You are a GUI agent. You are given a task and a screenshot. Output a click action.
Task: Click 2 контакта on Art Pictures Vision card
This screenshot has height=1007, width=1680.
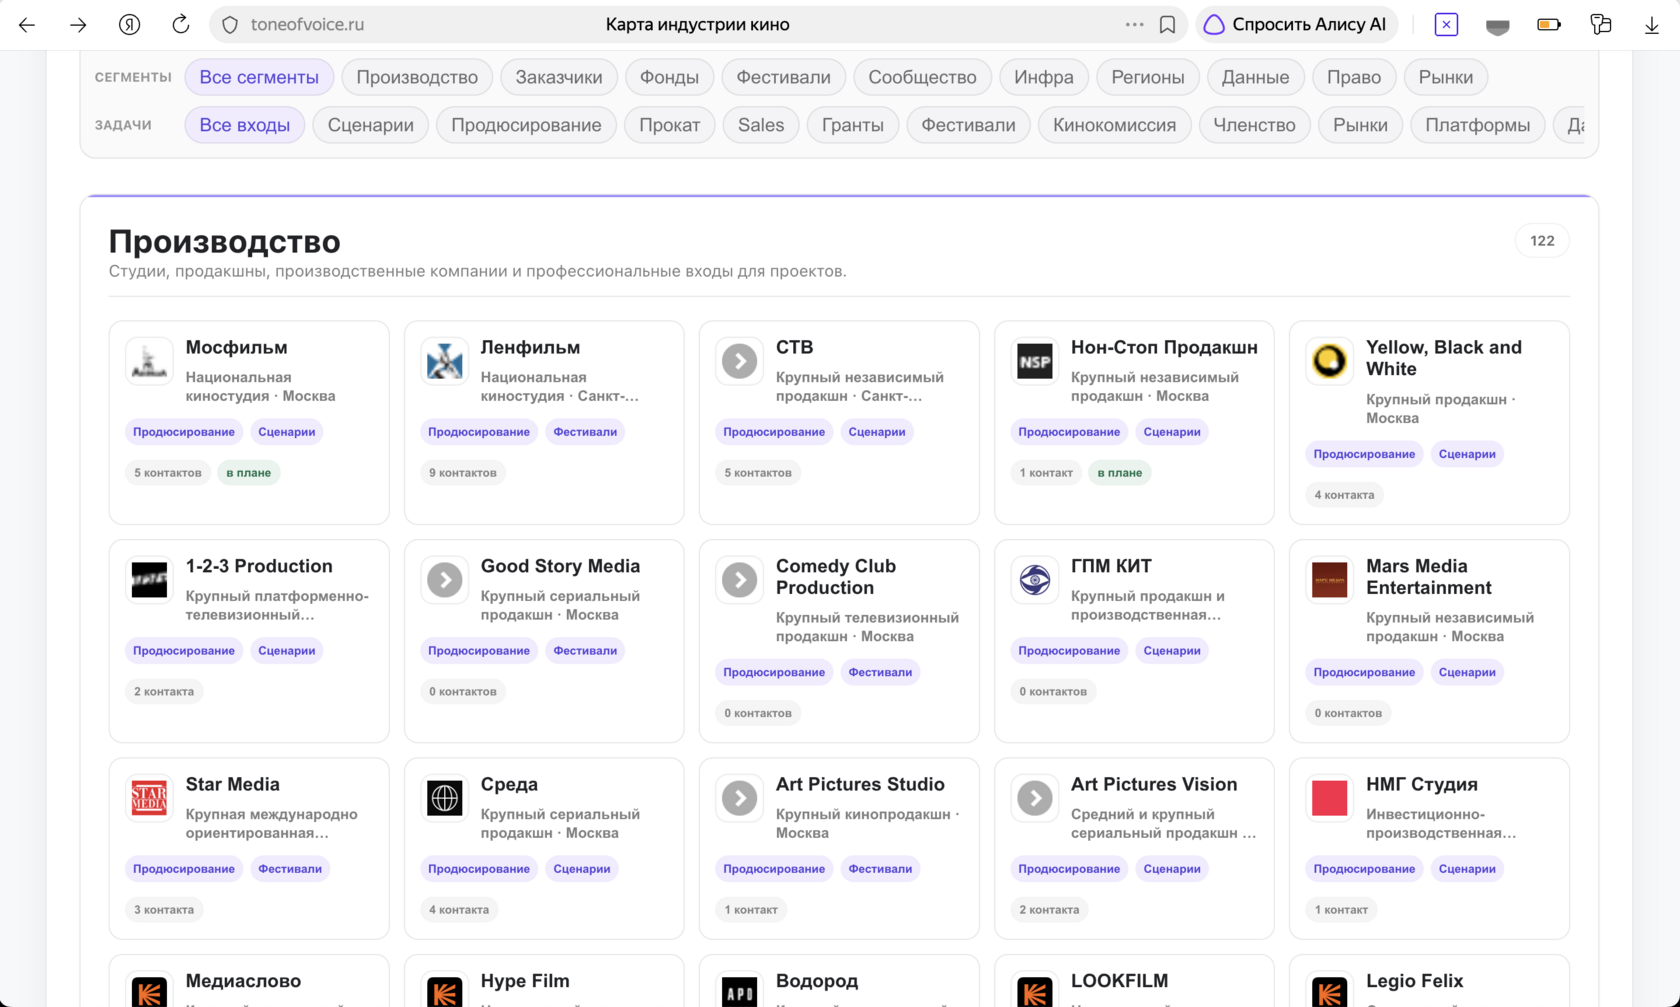click(1049, 910)
